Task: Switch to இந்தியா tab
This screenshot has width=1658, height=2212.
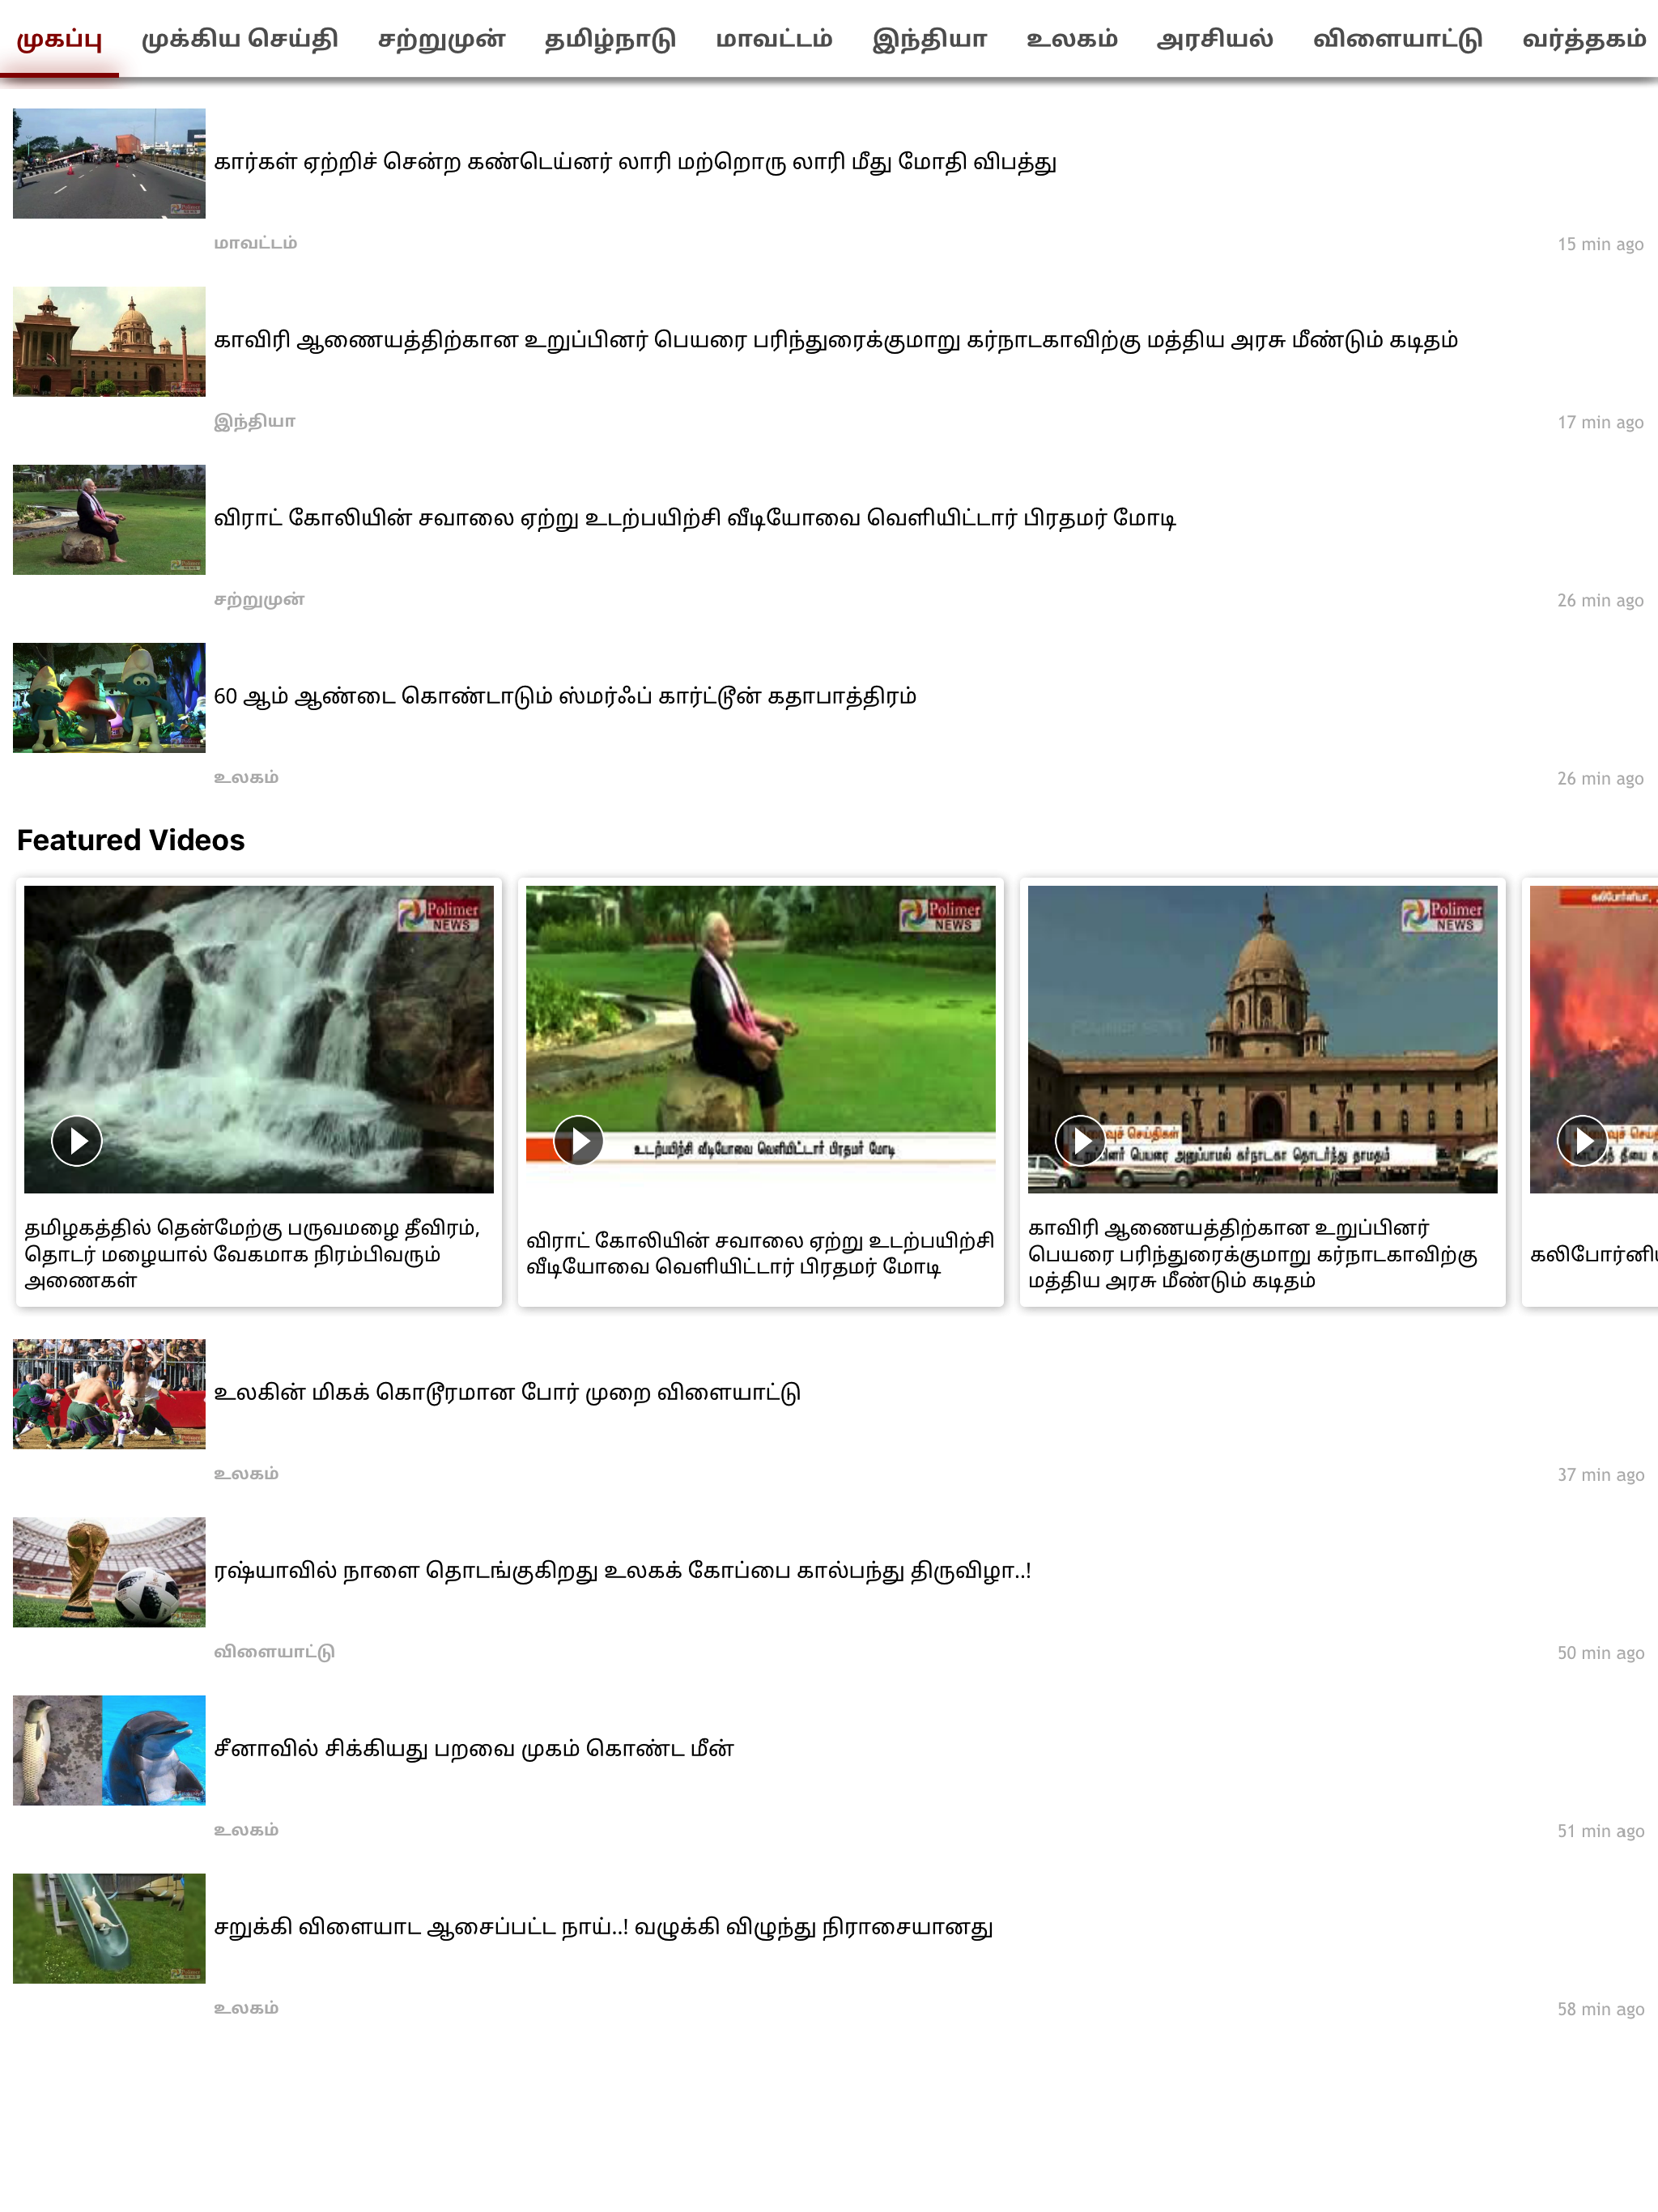Action: coord(929,39)
